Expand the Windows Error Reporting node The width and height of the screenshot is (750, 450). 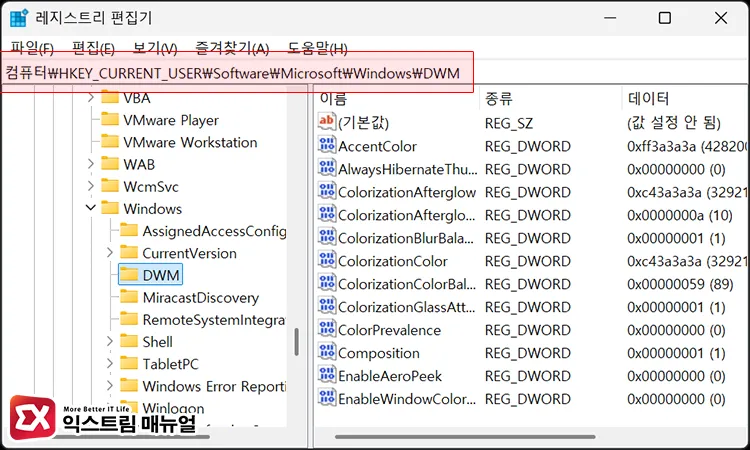tap(110, 385)
